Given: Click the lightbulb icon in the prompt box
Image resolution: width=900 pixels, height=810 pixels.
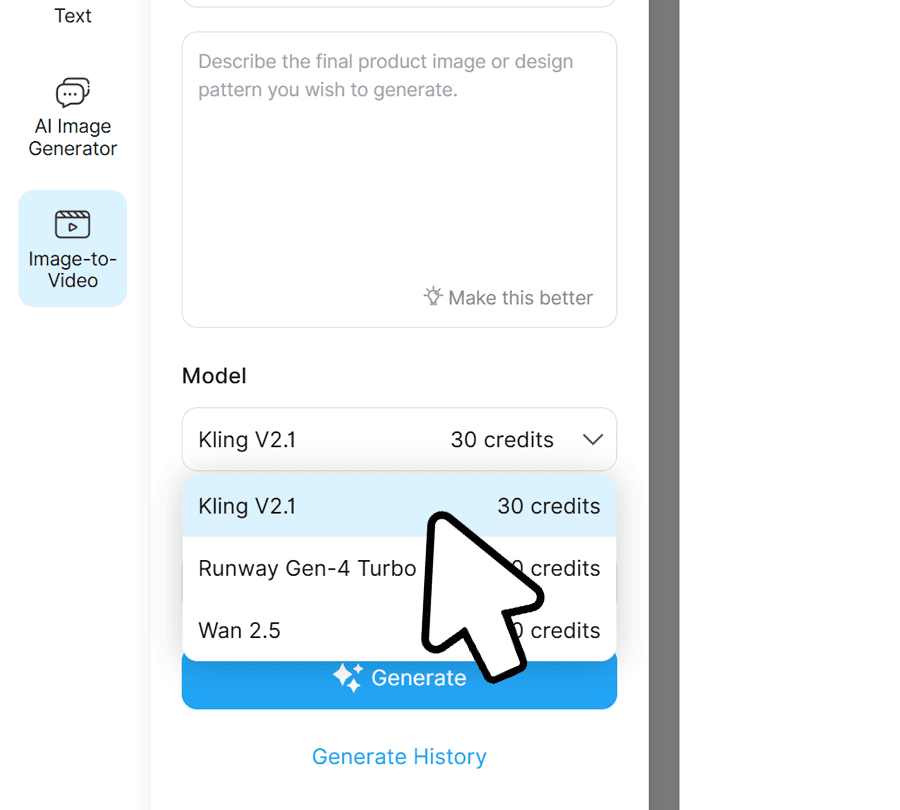Looking at the screenshot, I should [433, 297].
